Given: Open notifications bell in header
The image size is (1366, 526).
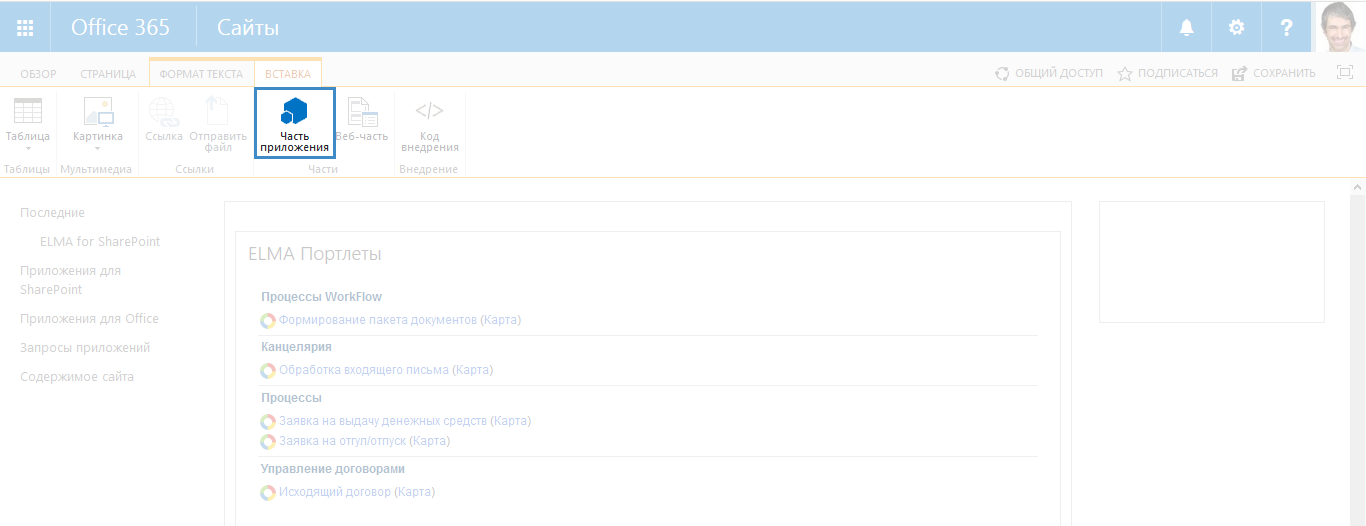Looking at the screenshot, I should click(x=1187, y=27).
